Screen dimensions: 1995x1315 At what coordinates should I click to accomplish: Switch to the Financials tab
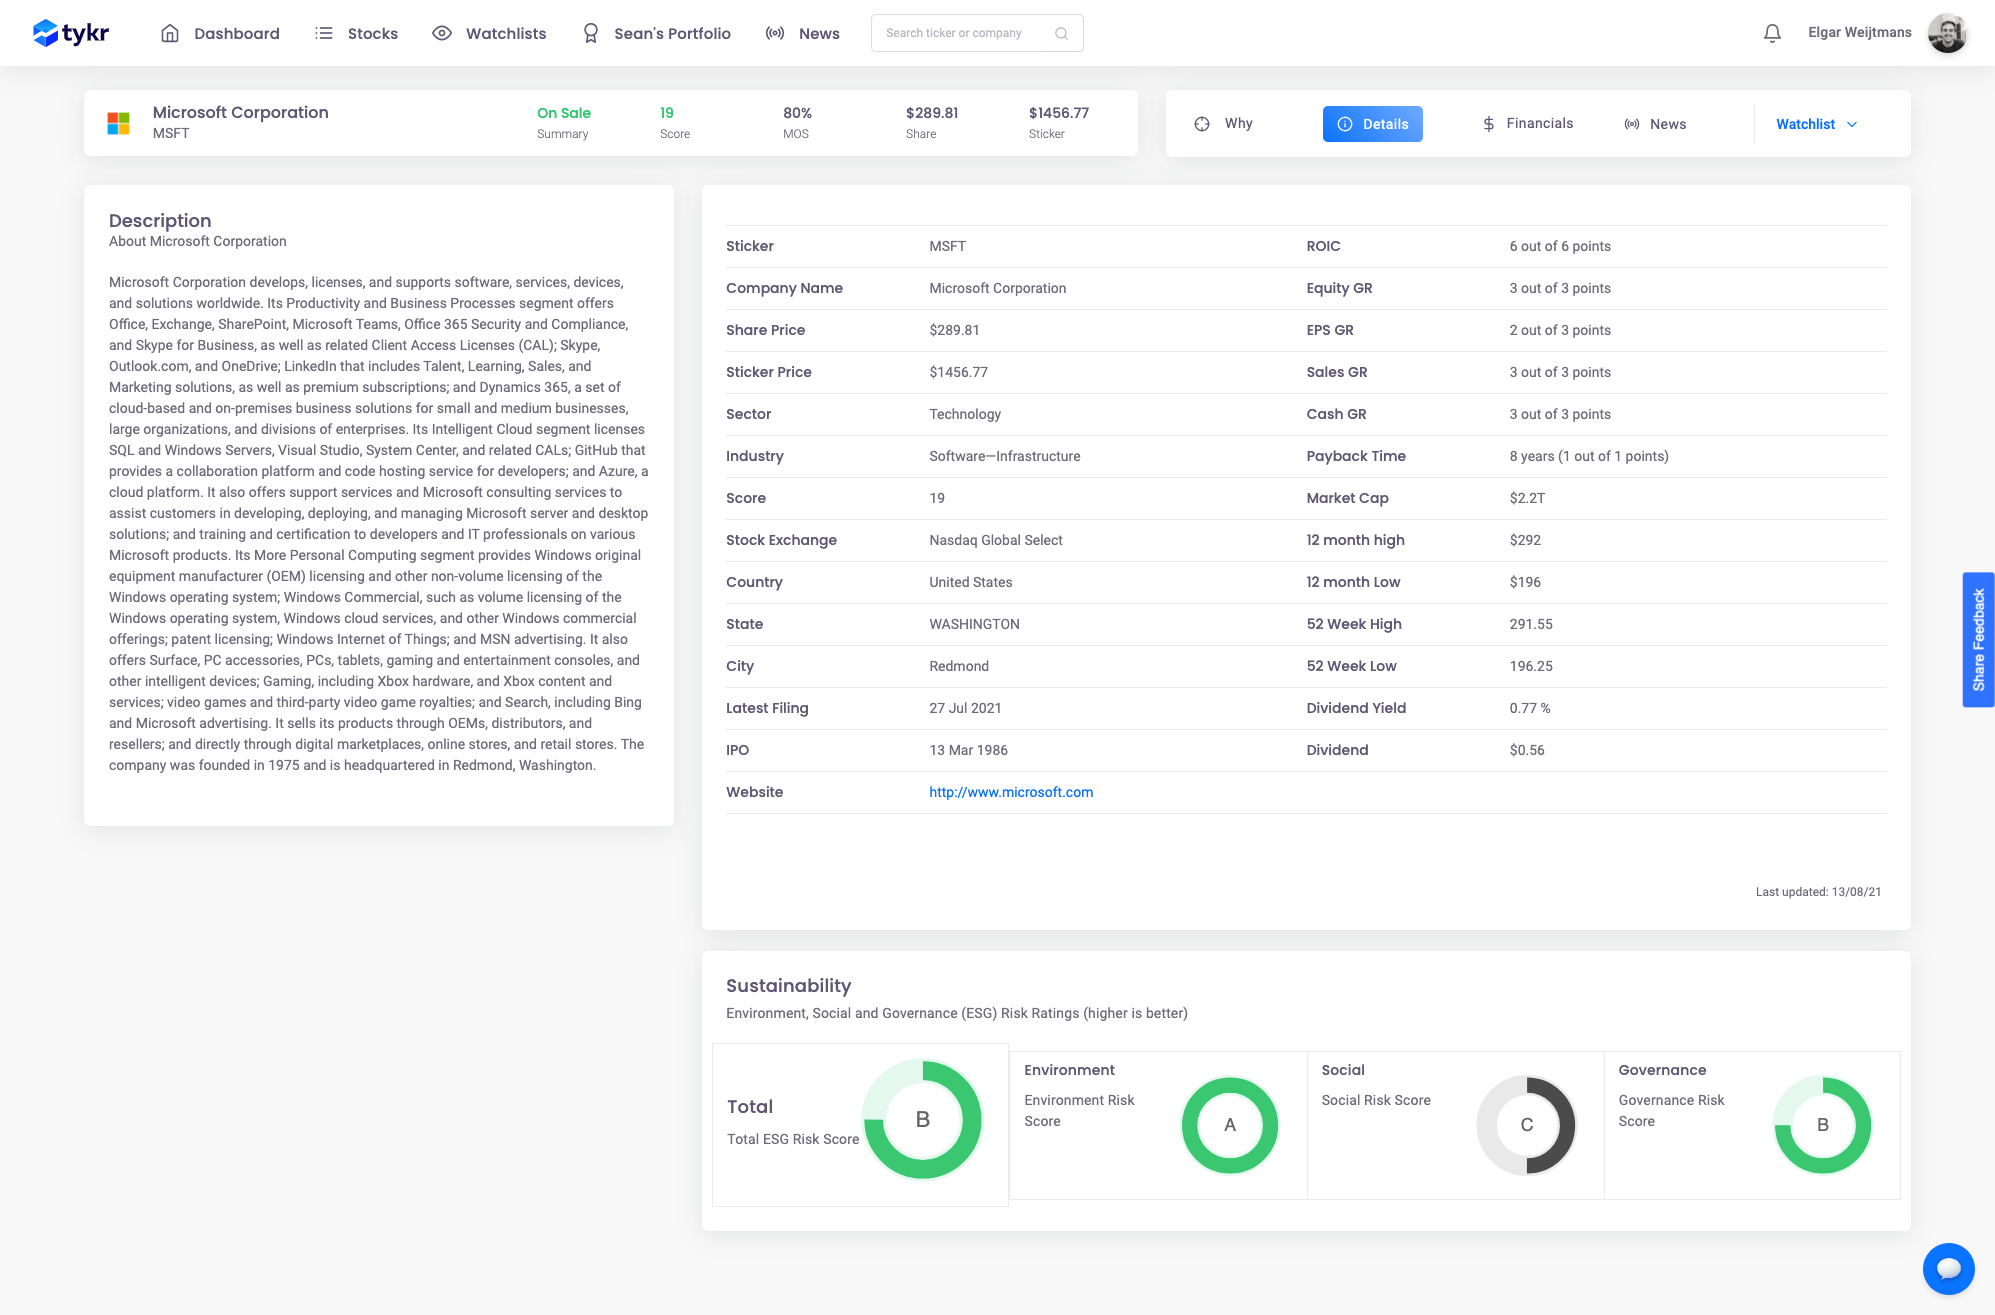pos(1527,124)
